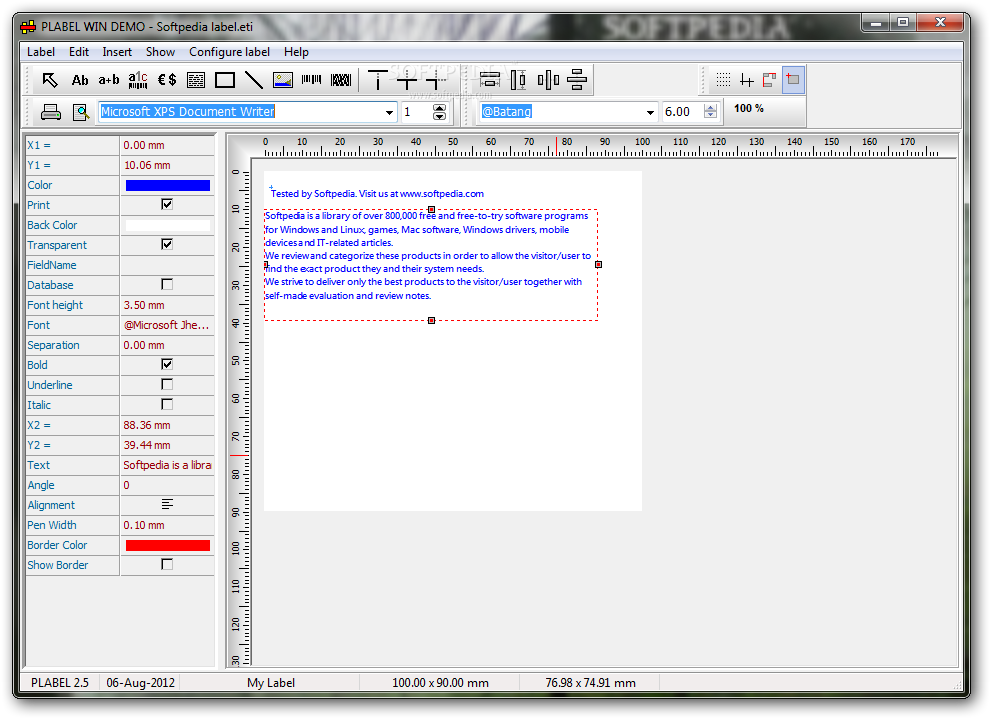This screenshot has height=719, width=991.
Task: Click the red Border Color swatch
Action: tap(167, 545)
